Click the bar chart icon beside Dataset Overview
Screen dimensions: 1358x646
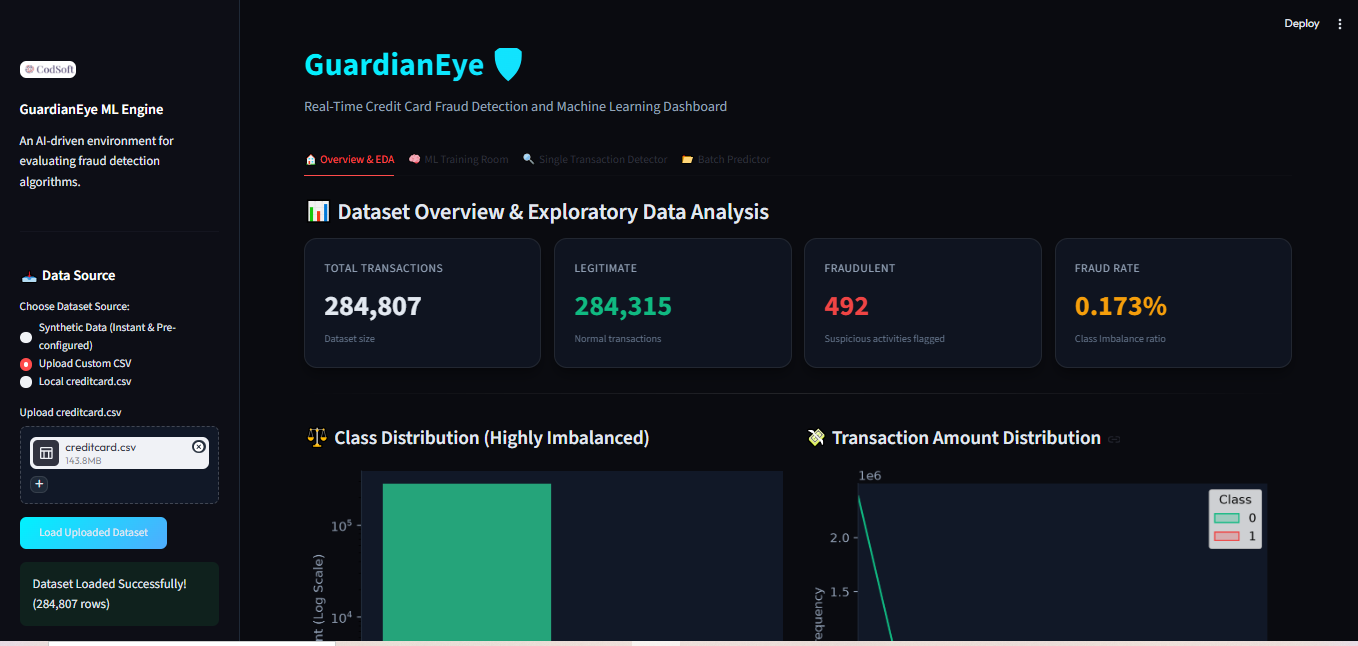tap(318, 211)
